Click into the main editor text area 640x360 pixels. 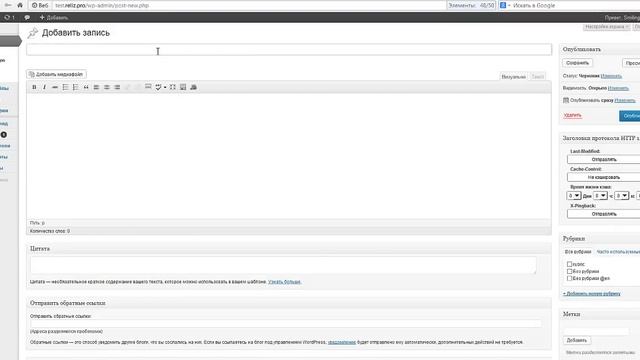pos(289,156)
